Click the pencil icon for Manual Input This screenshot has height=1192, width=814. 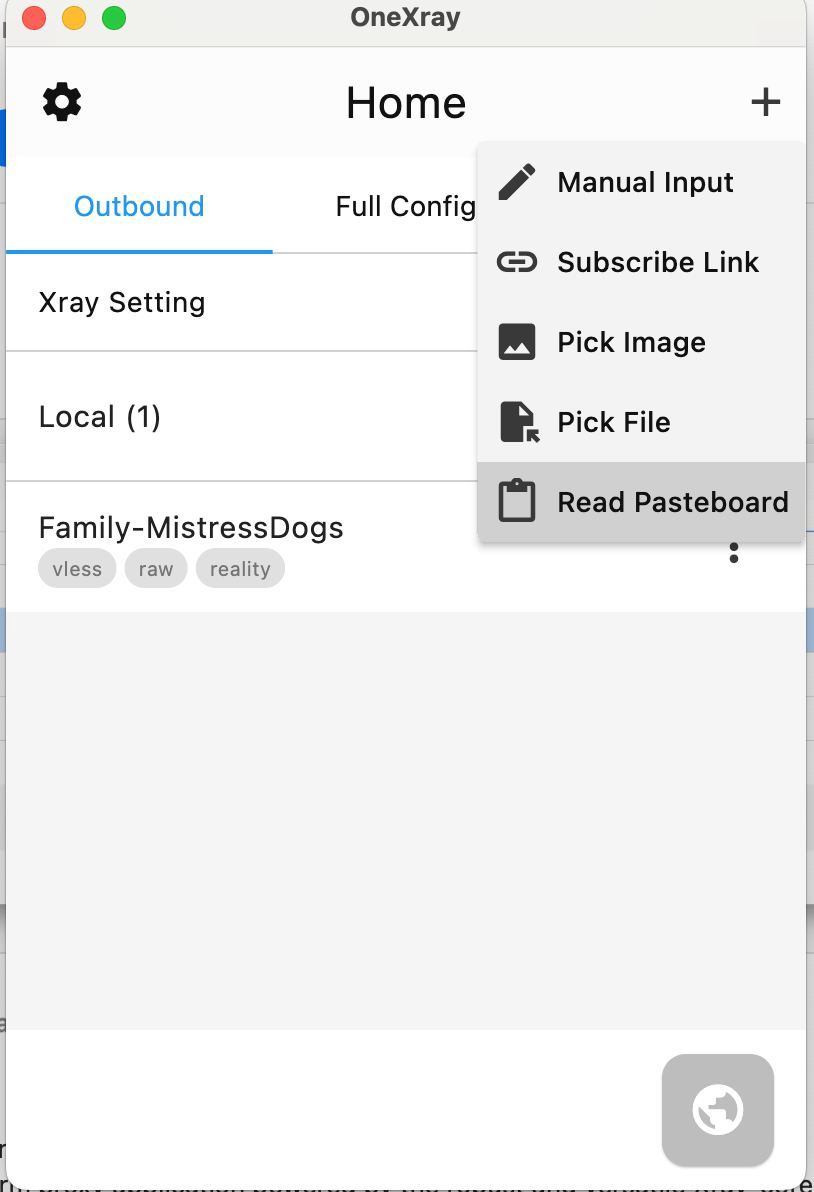[517, 182]
